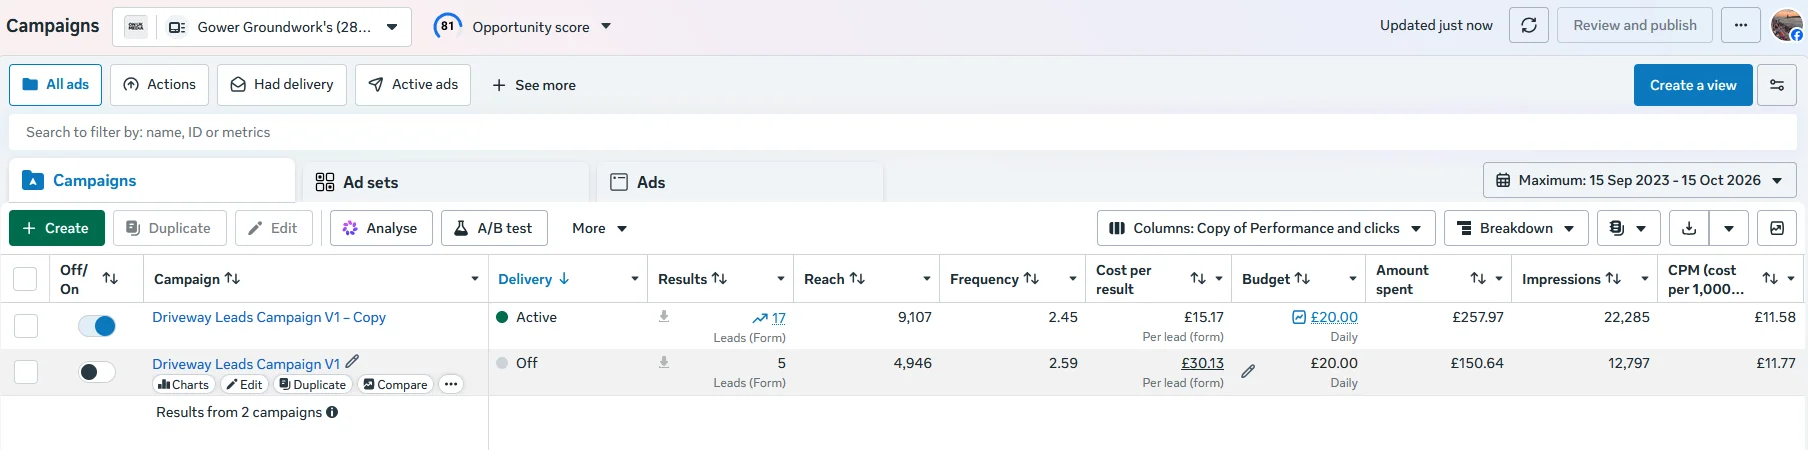
Task: Click the reports icon dropdown next to Breakdown
Action: click(x=1628, y=228)
